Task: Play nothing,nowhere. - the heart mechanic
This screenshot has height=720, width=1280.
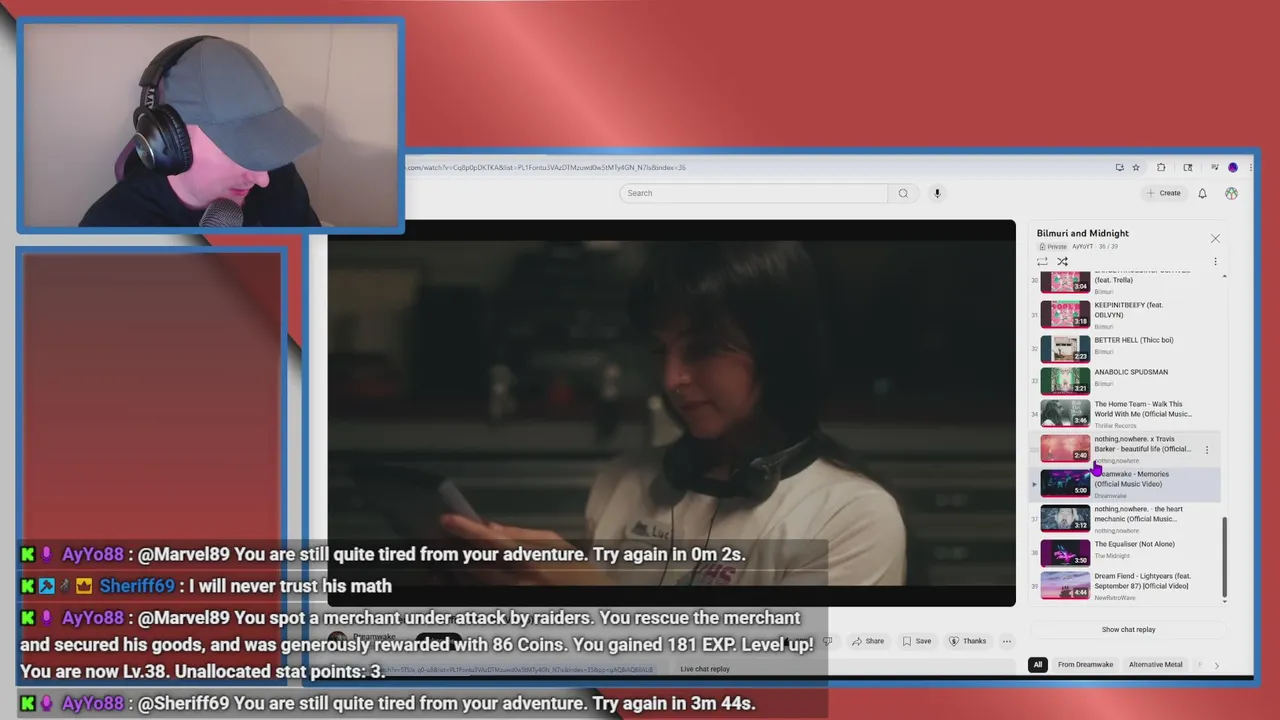Action: click(x=1126, y=519)
